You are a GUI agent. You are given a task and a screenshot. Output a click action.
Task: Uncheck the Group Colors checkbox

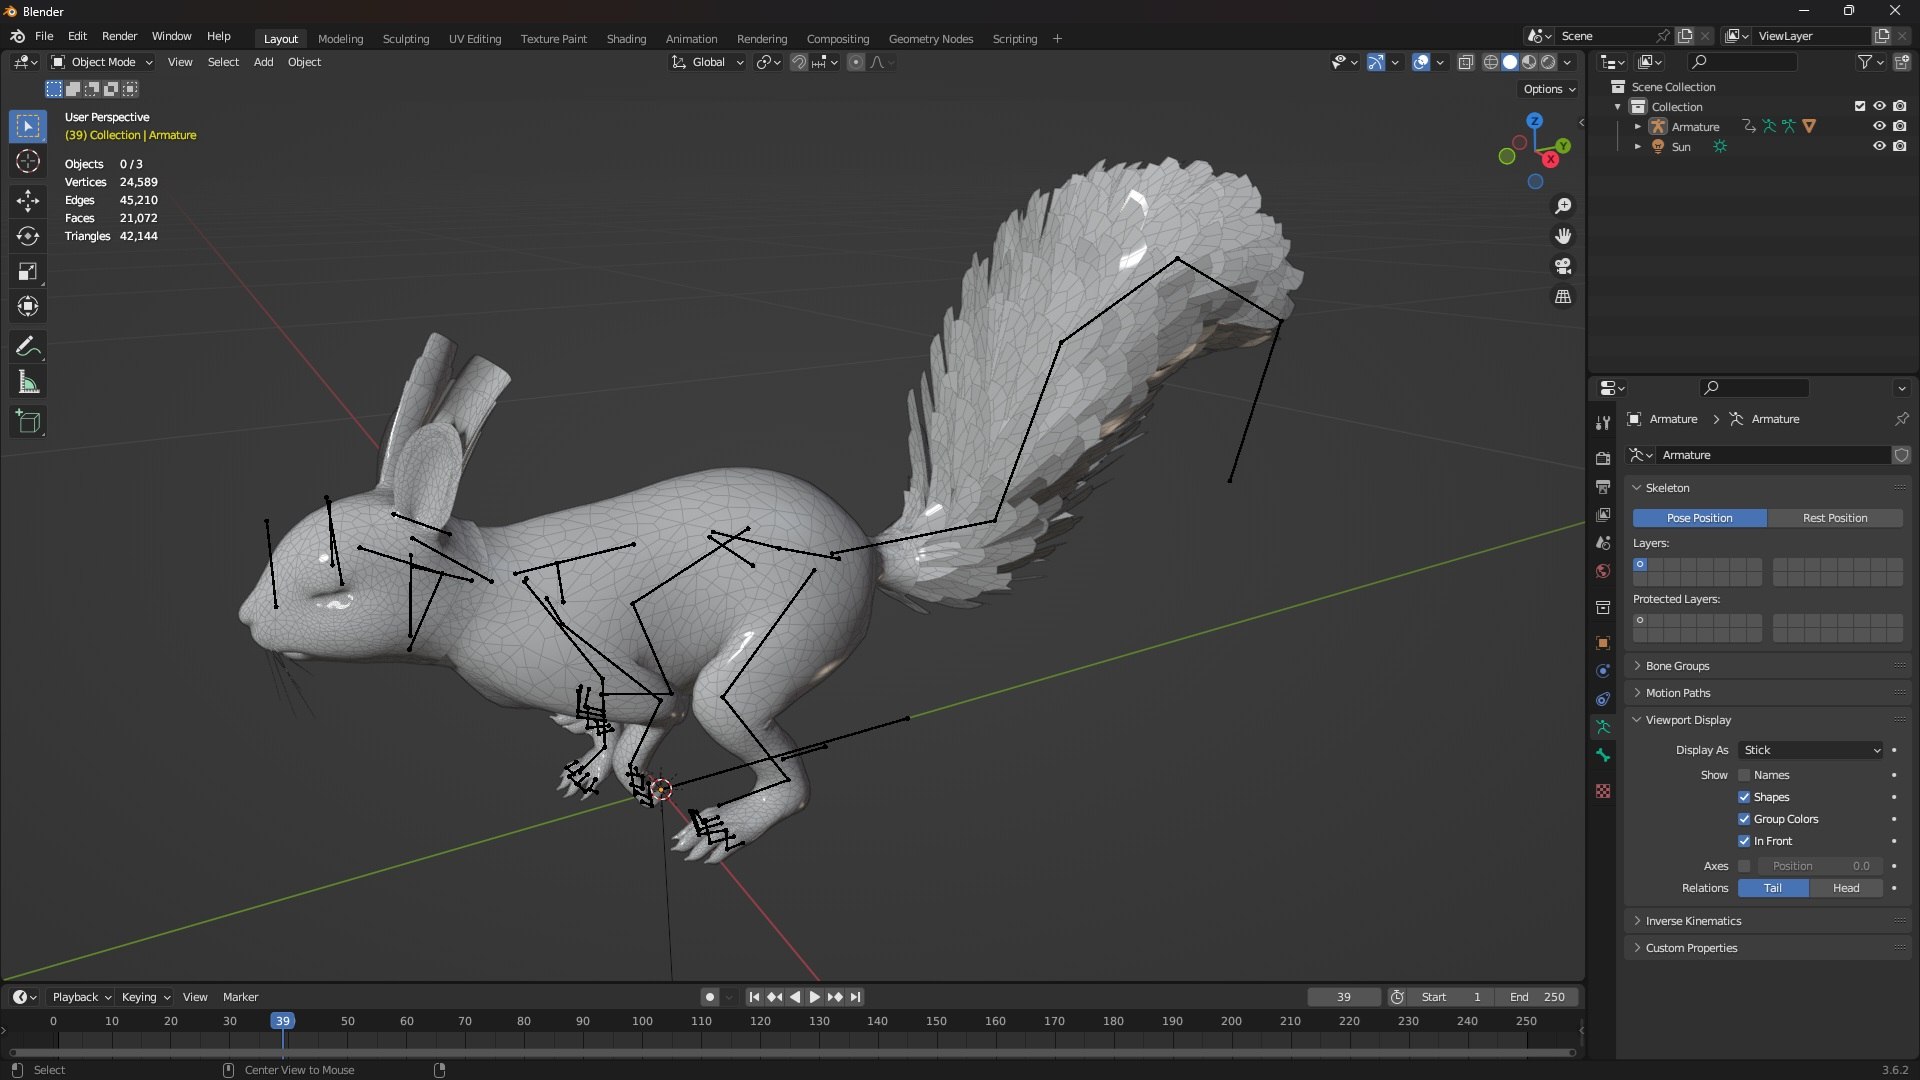[1744, 819]
